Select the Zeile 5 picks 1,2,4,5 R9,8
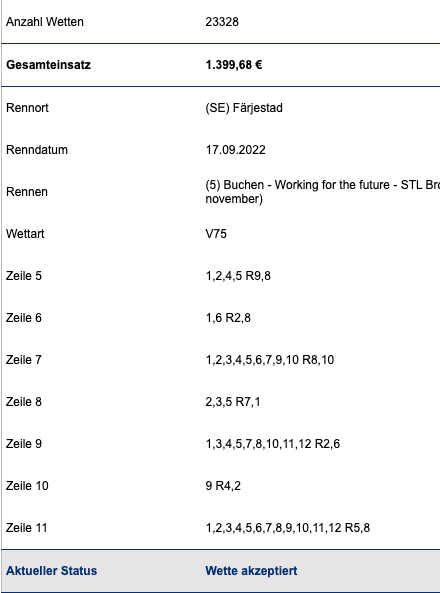Viewport: 440px width, 593px height. click(238, 276)
